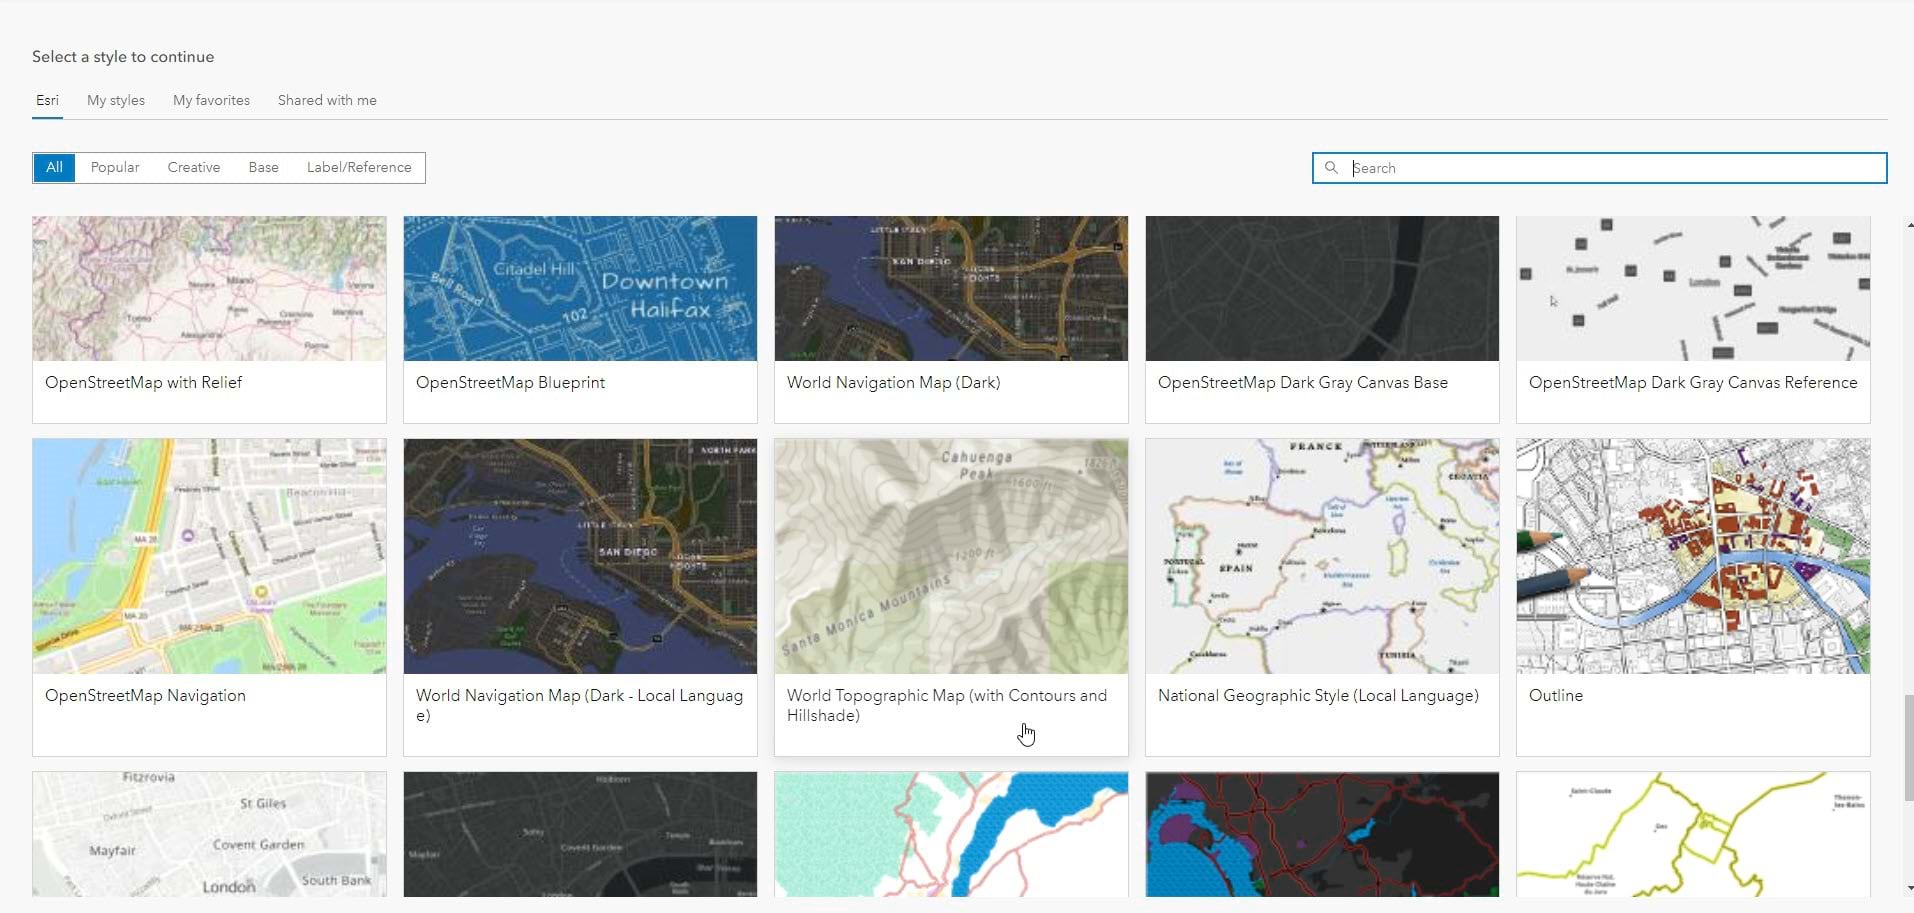Select National Geographic Style (Local Language) thumbnail
1914x913 pixels.
click(x=1322, y=556)
